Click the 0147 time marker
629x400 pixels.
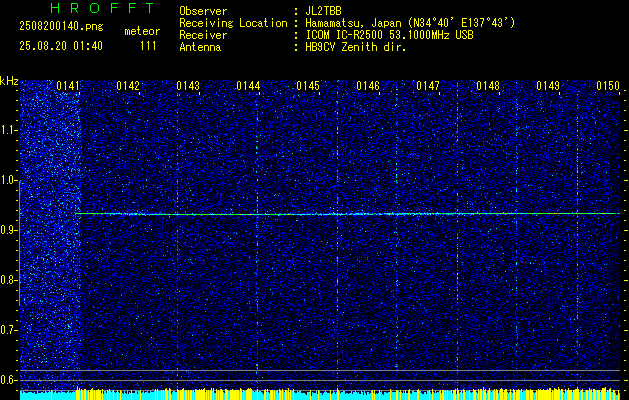pos(428,86)
